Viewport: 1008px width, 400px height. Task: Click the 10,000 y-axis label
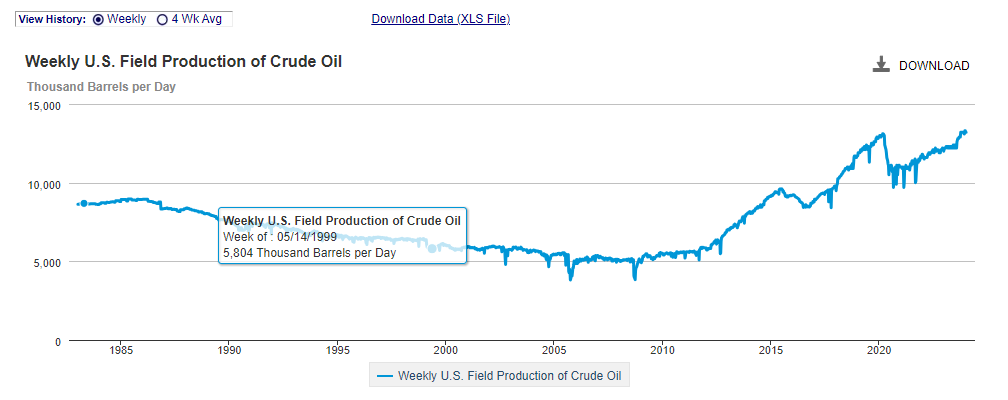(x=46, y=184)
